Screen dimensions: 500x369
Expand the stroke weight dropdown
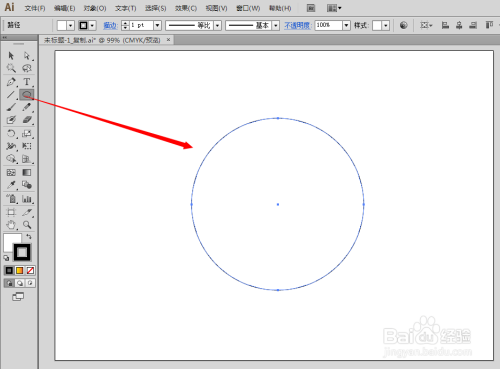[x=157, y=25]
